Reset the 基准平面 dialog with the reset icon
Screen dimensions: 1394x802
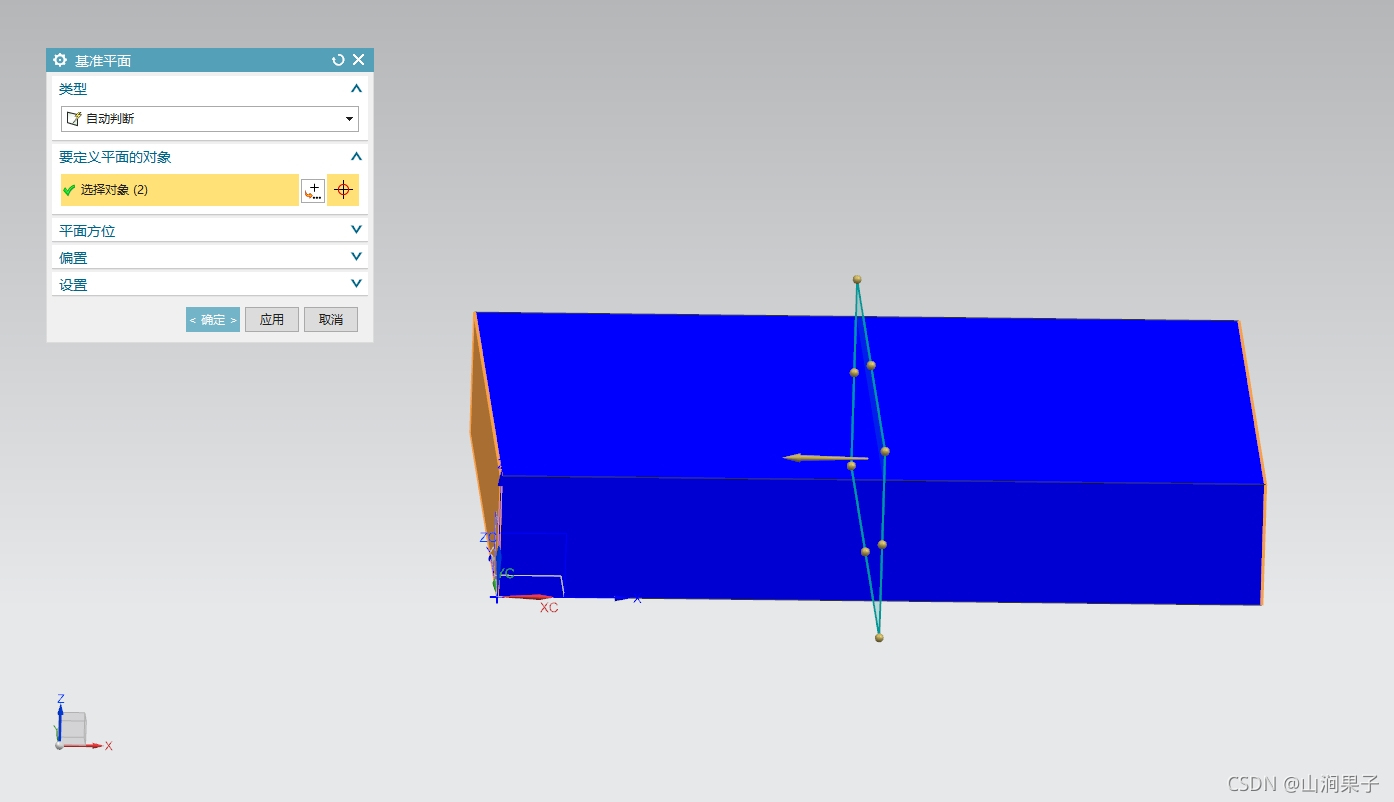[x=338, y=60]
